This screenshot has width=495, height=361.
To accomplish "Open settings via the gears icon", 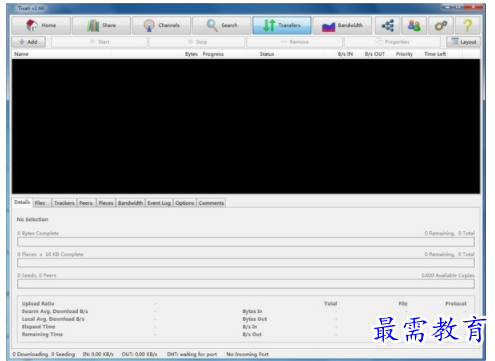I will tap(441, 25).
